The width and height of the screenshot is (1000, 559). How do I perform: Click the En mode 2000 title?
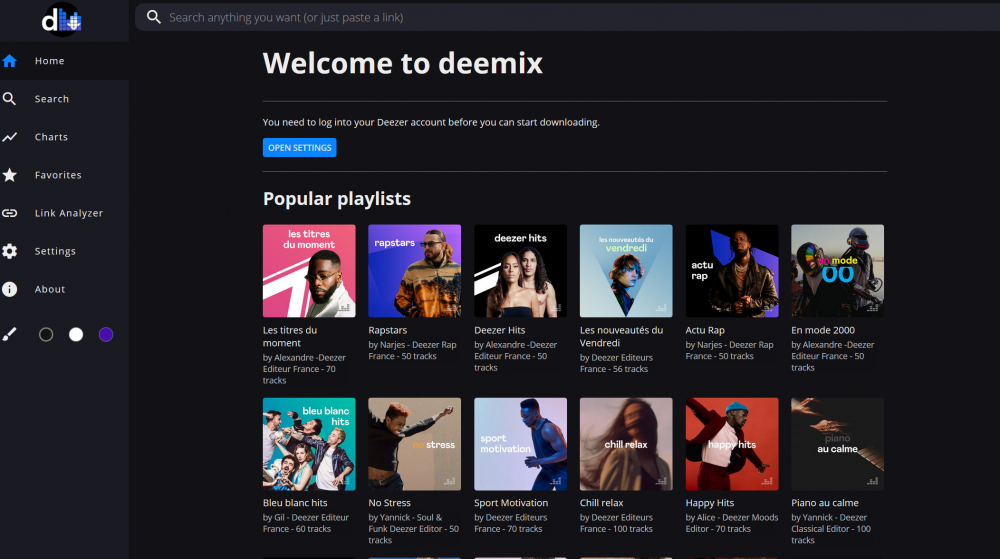pyautogui.click(x=823, y=330)
